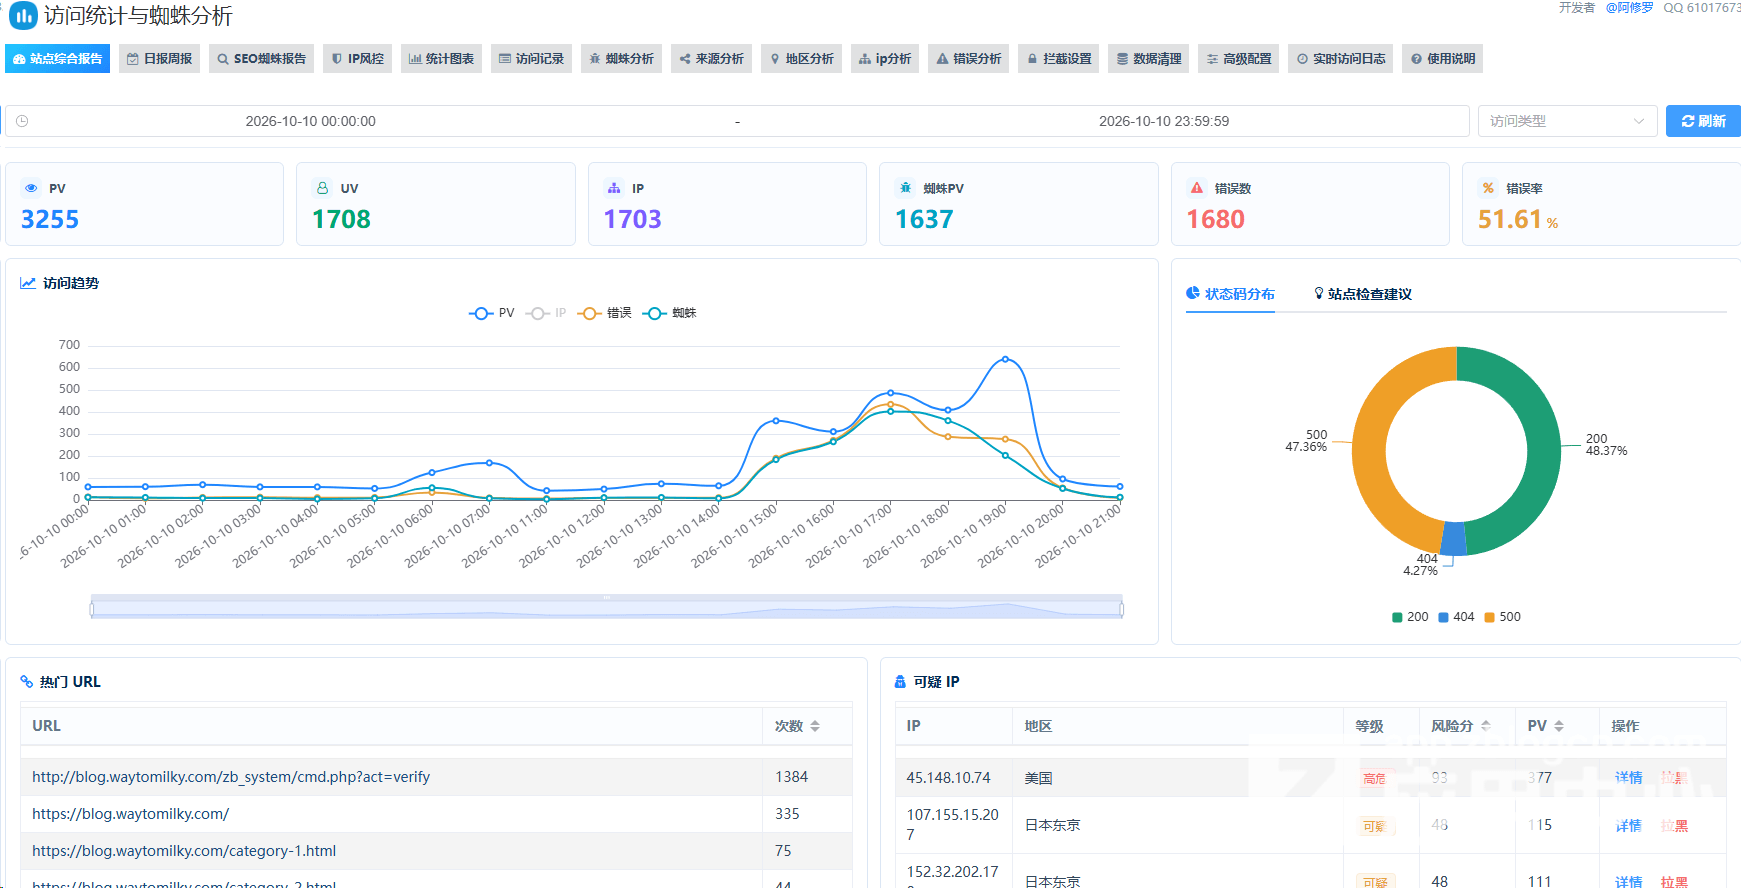
Task: Open the 站点综合报告 tab
Action: click(57, 59)
